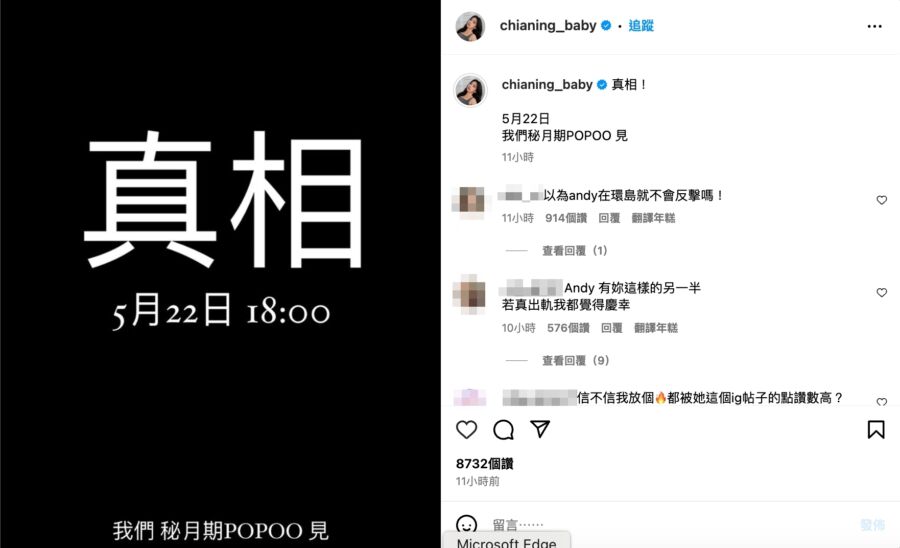900x548 pixels.
Task: Save the post with the bookmark icon
Action: (x=875, y=429)
